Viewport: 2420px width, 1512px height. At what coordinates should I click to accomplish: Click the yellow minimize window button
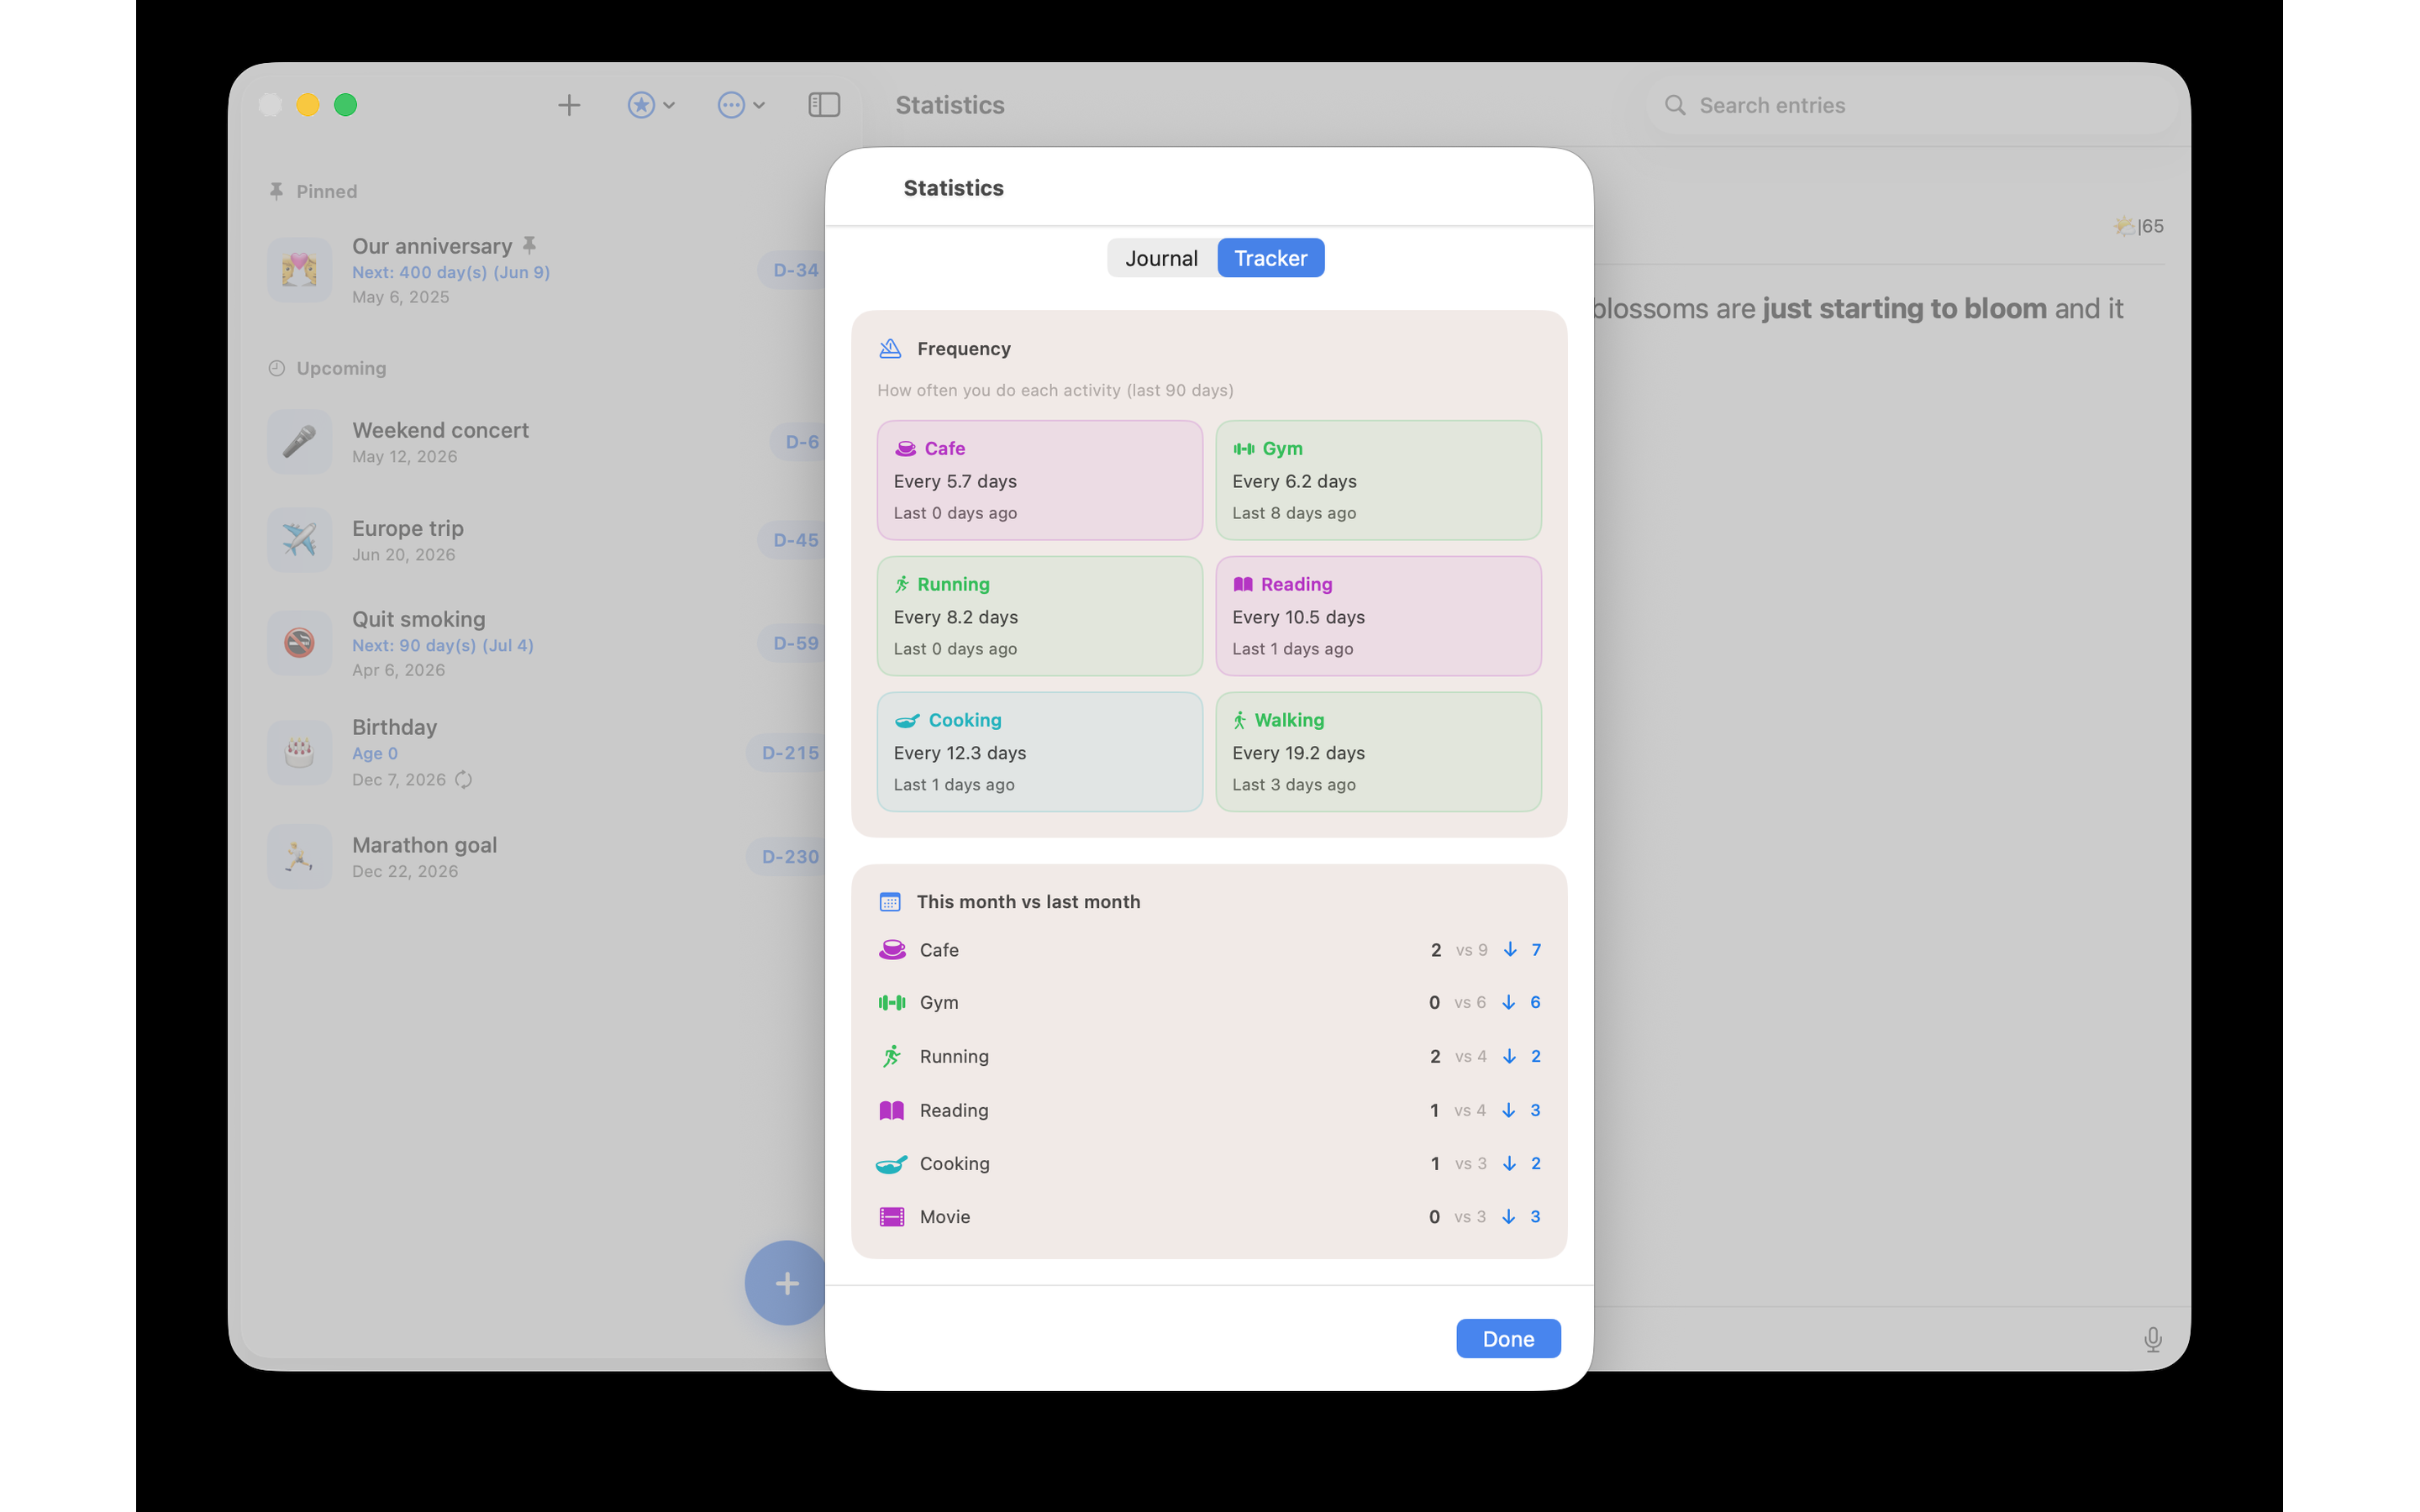[x=308, y=105]
